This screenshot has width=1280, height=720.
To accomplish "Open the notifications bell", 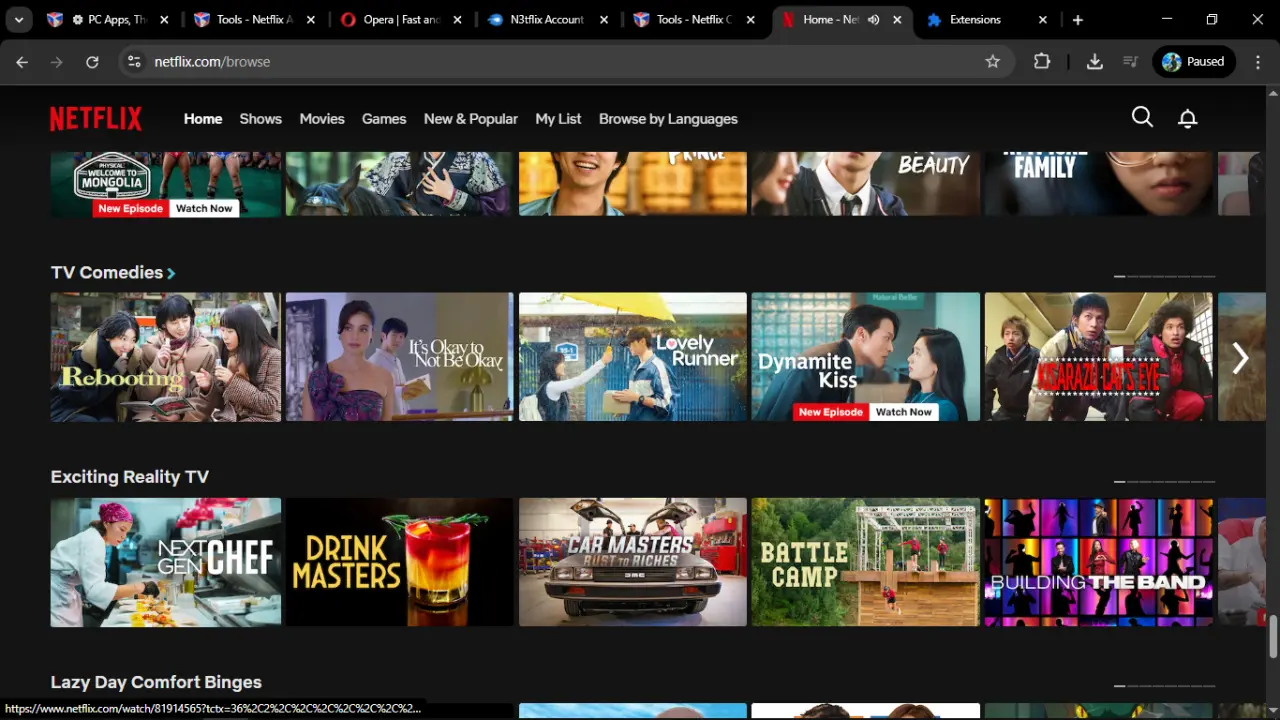I will point(1188,118).
